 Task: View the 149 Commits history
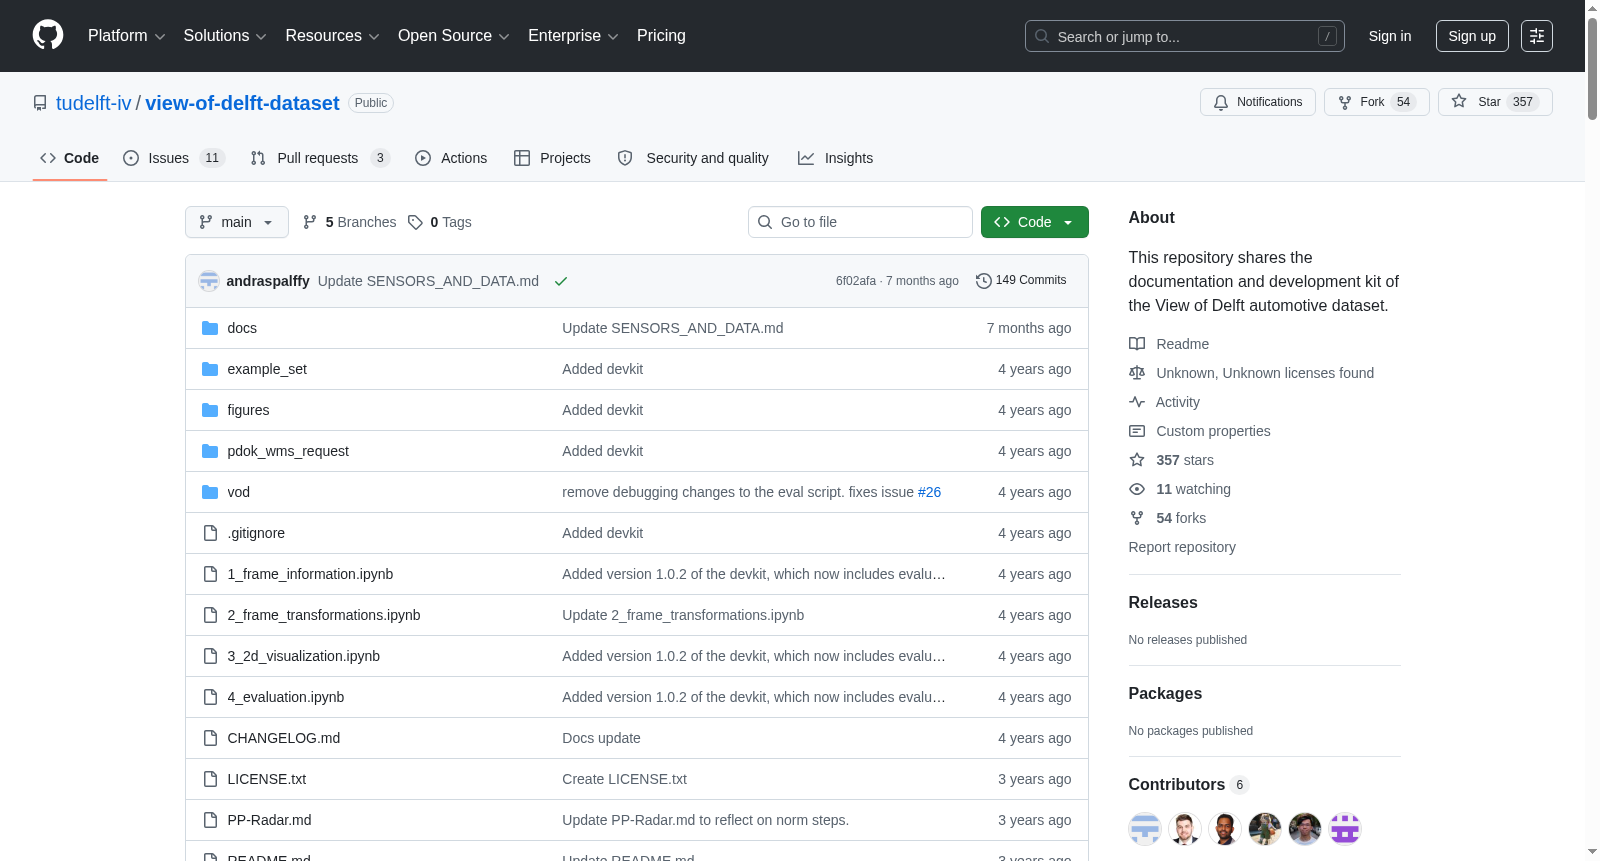click(1021, 281)
